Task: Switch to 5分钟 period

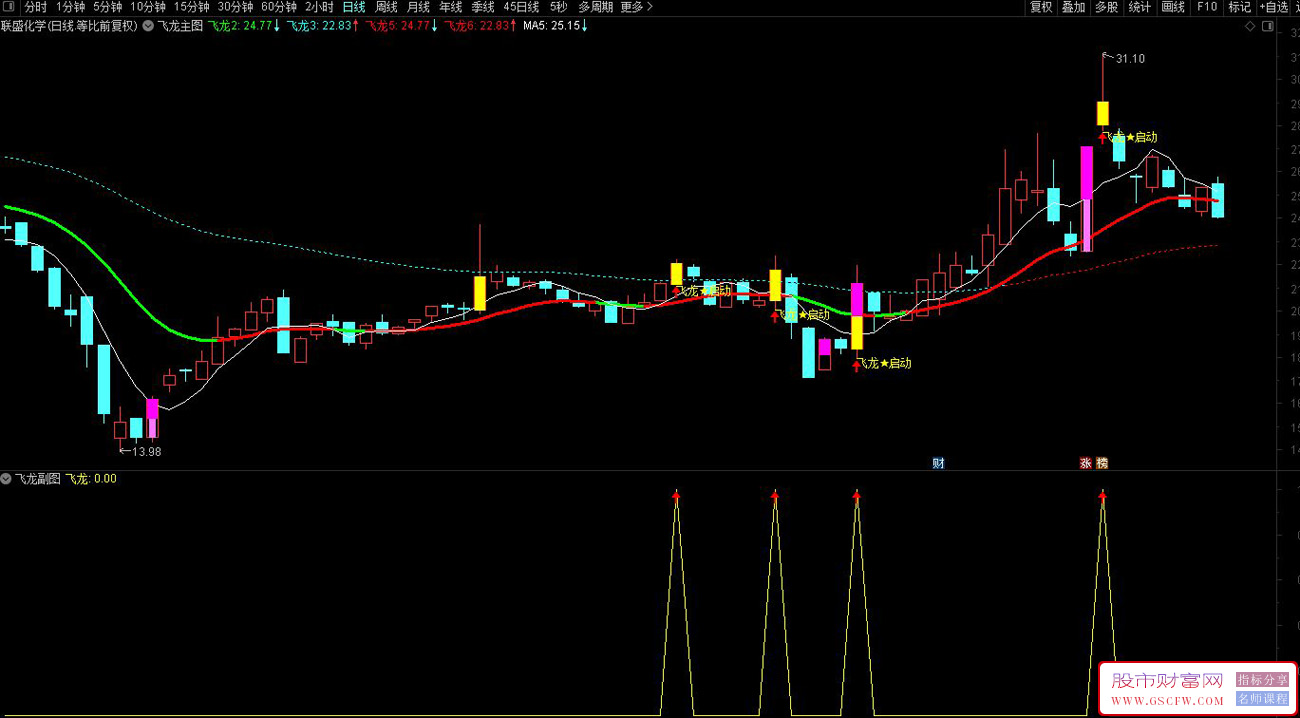Action: point(108,7)
